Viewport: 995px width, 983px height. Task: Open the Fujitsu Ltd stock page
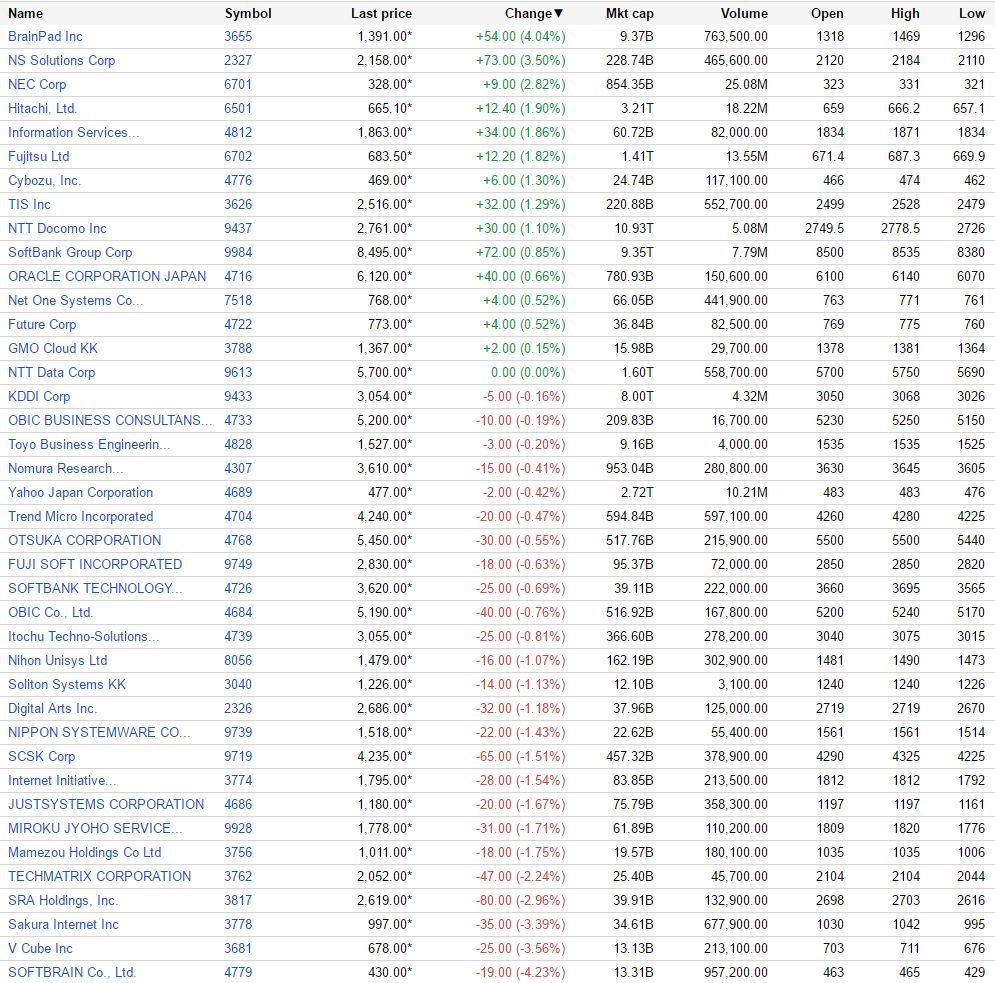[x=39, y=157]
